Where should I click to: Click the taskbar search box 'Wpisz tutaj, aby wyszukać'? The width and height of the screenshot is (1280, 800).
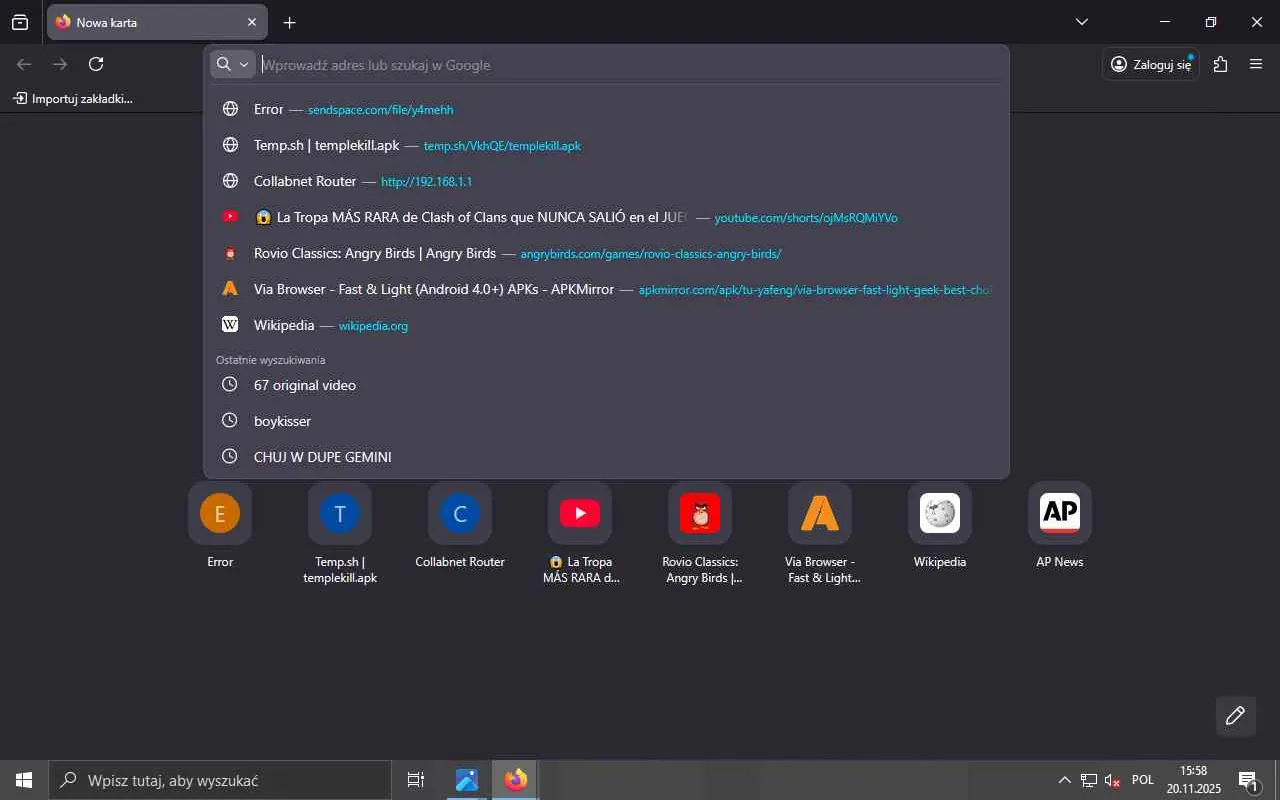point(220,780)
